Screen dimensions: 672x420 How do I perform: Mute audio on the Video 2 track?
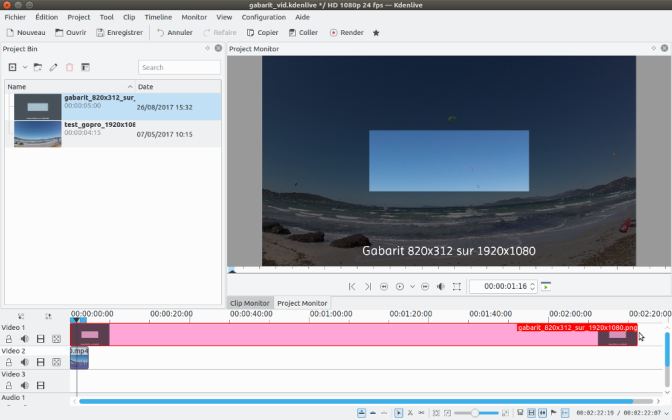[x=24, y=362]
